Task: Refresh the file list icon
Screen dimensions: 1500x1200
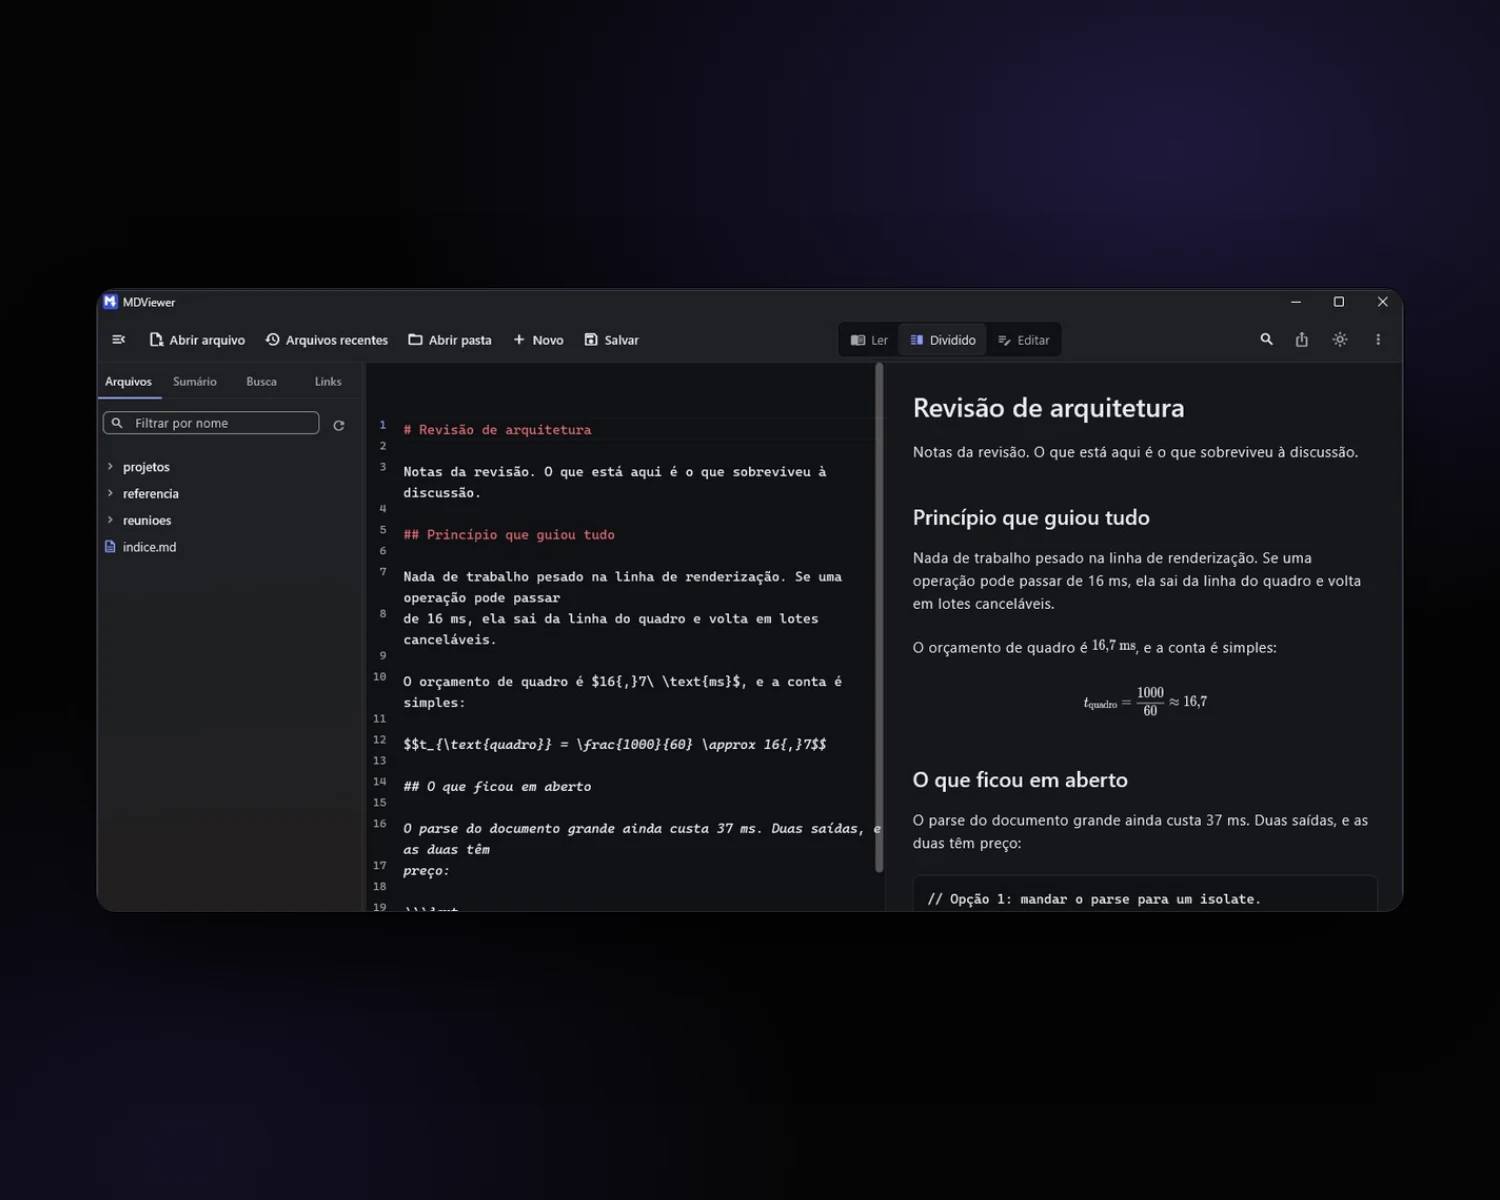Action: coord(339,425)
